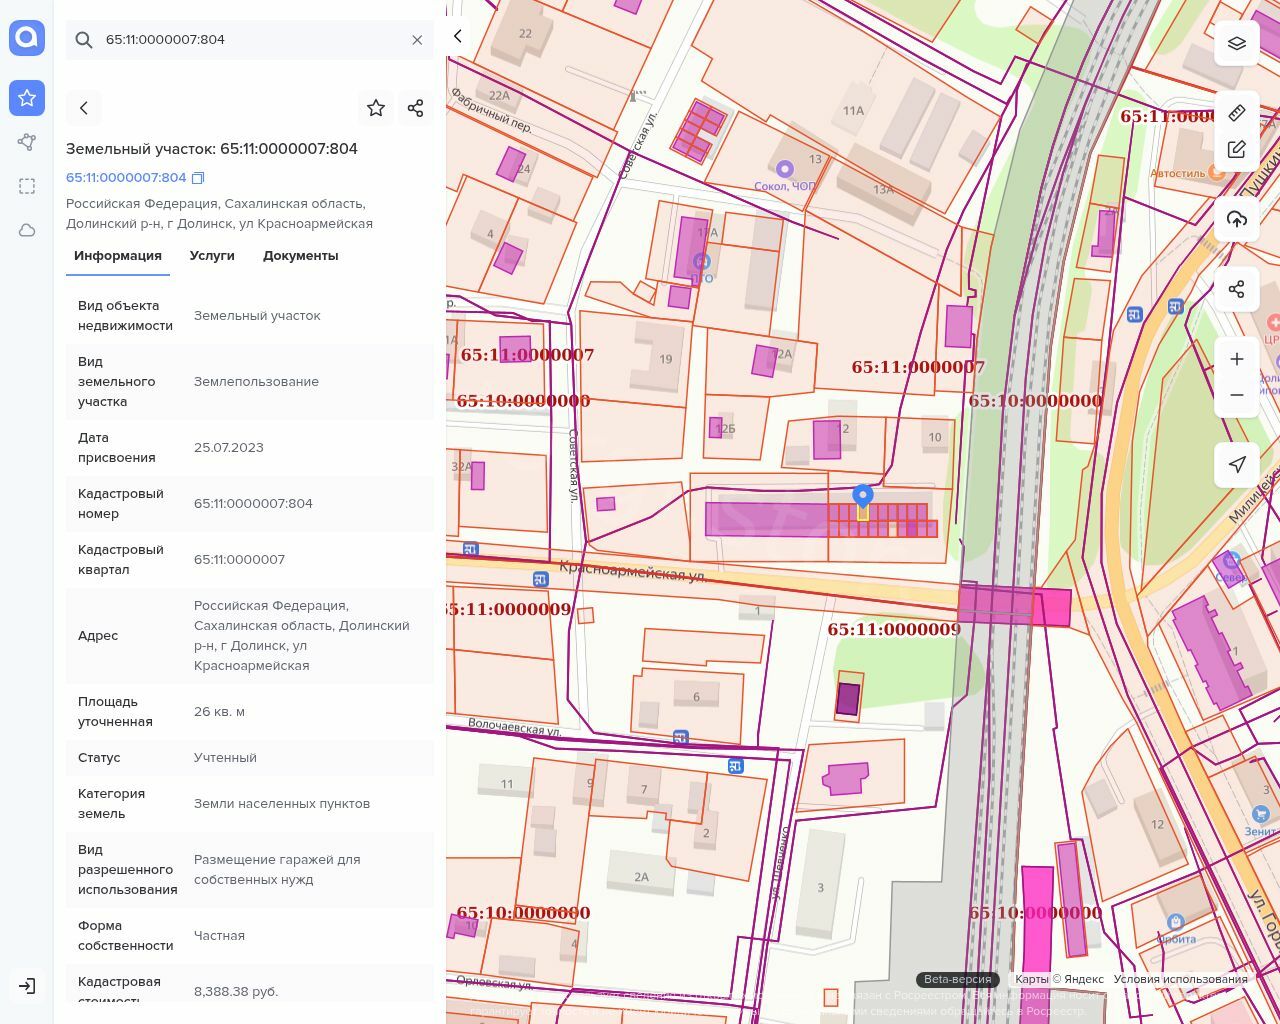1280x1024 pixels.
Task: Click the route graph sidebar icon
Action: coord(27,142)
